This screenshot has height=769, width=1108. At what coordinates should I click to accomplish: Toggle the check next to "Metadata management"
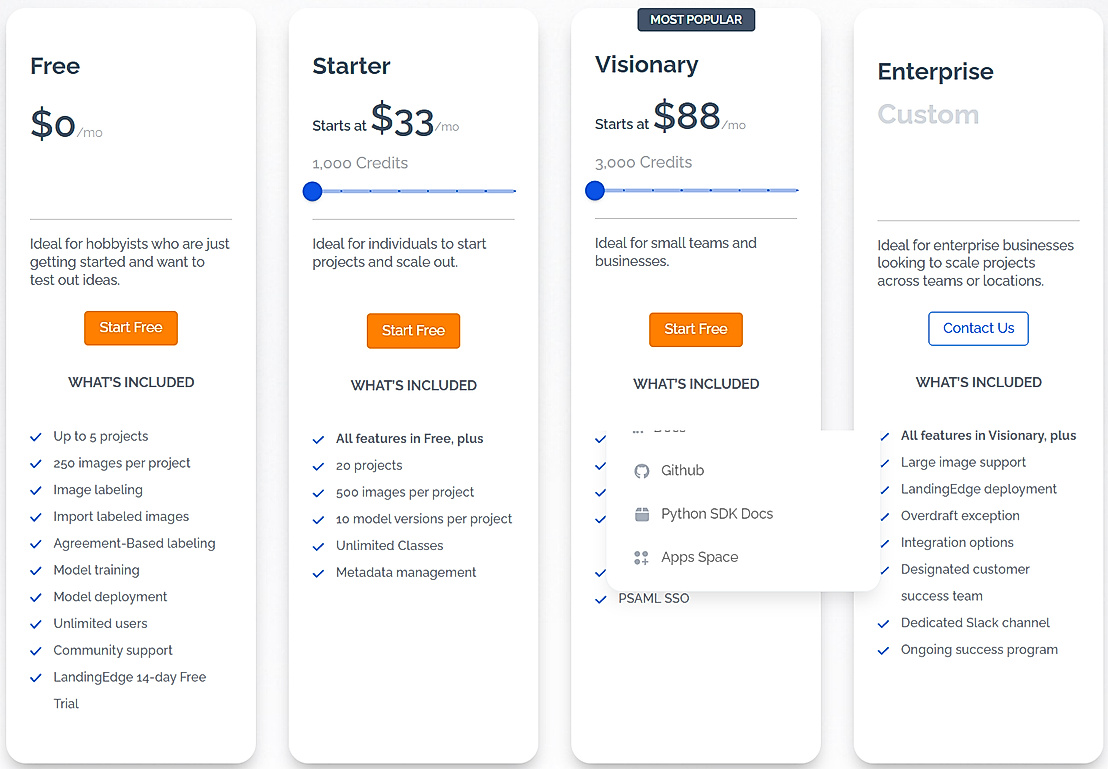point(318,573)
